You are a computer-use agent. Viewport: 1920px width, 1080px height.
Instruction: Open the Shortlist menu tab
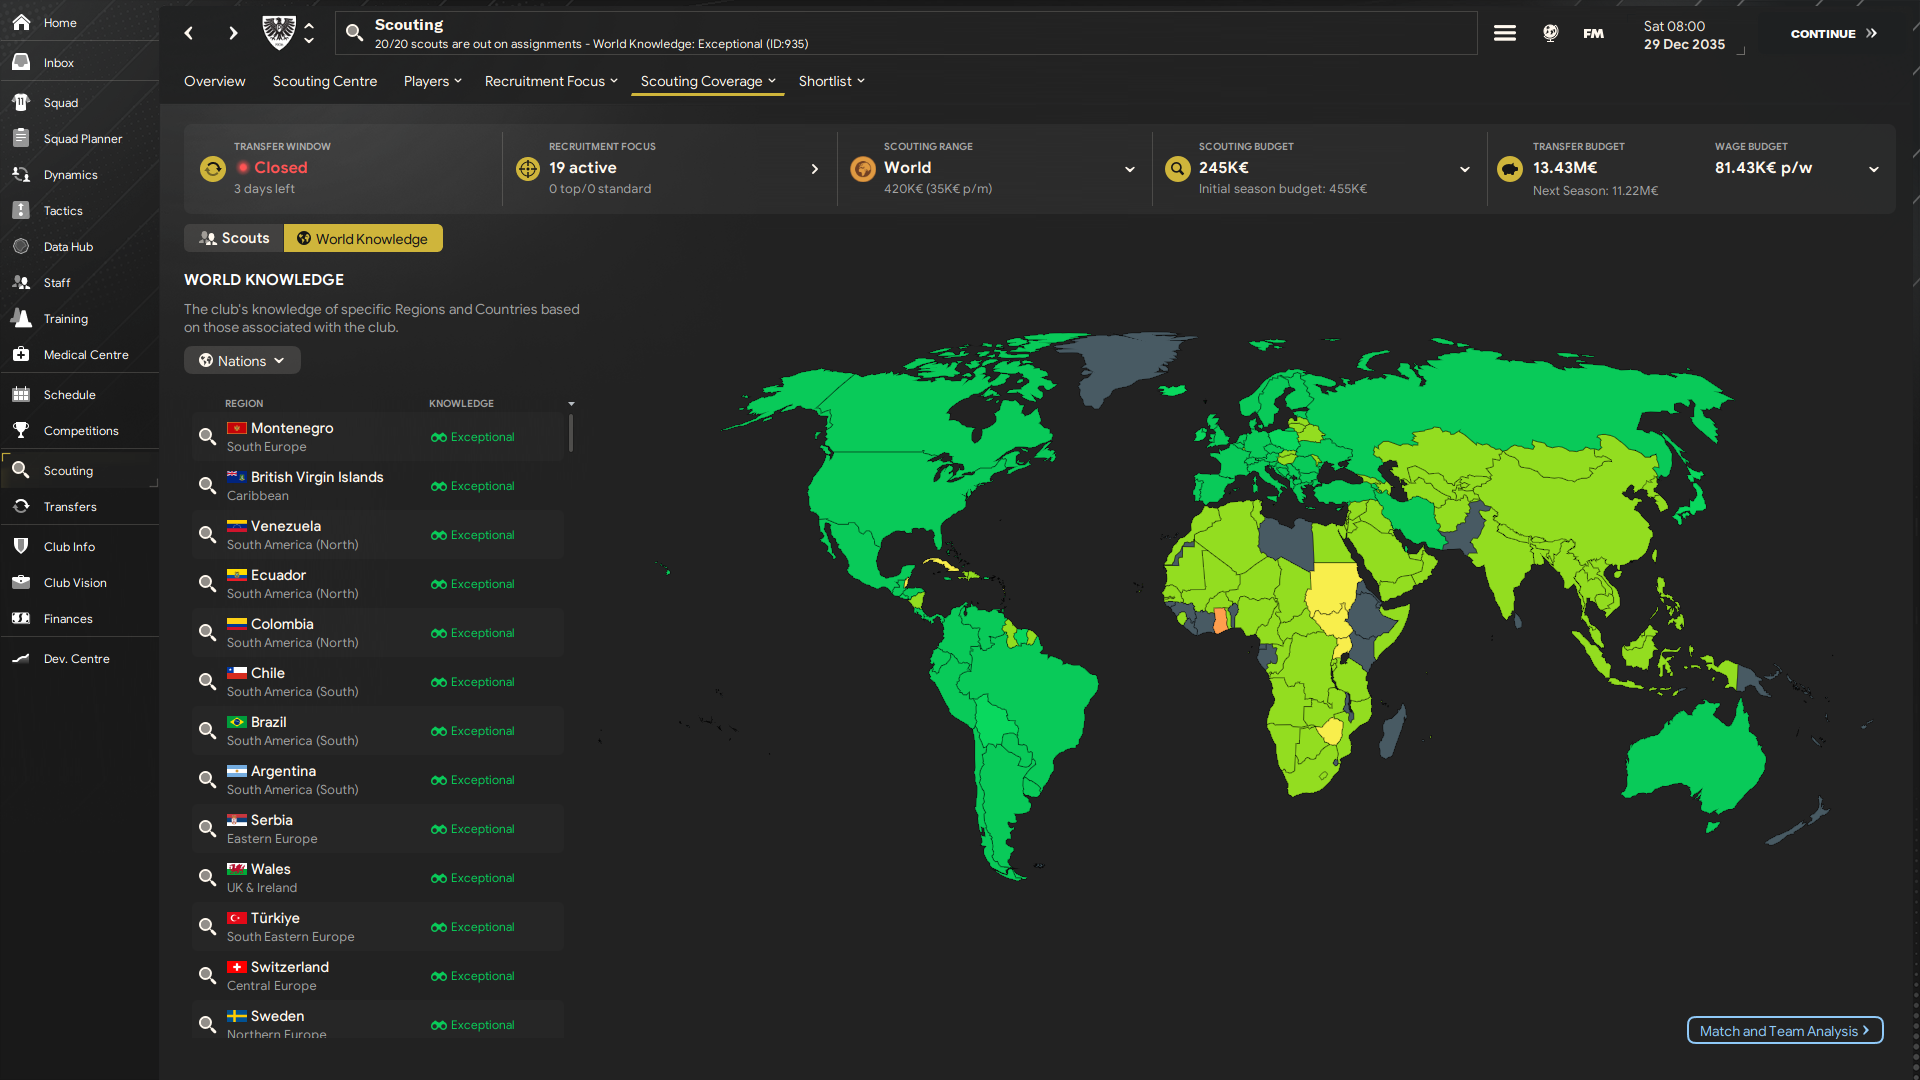831,81
